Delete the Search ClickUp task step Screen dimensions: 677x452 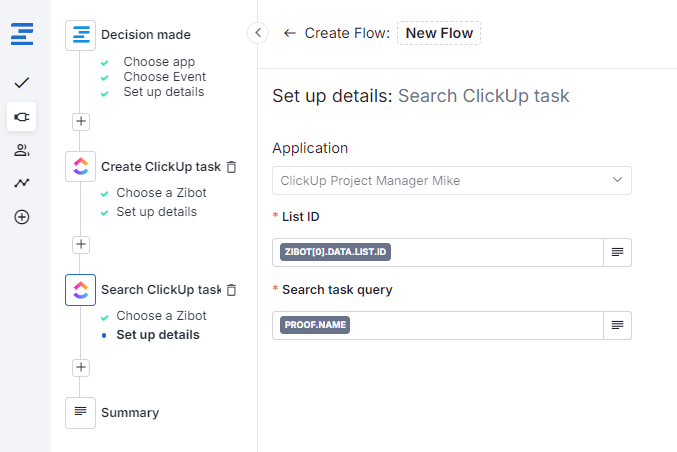pyautogui.click(x=231, y=290)
